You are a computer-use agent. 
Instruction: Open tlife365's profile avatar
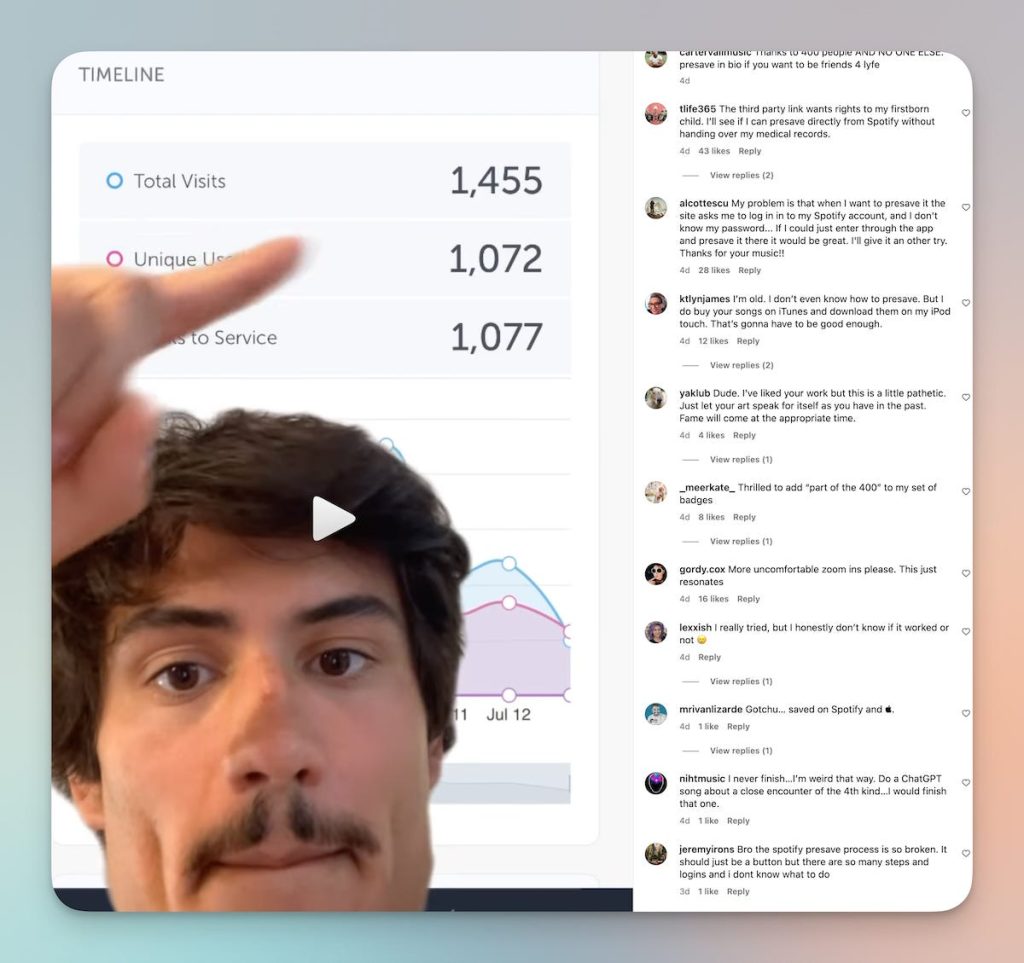(x=656, y=114)
